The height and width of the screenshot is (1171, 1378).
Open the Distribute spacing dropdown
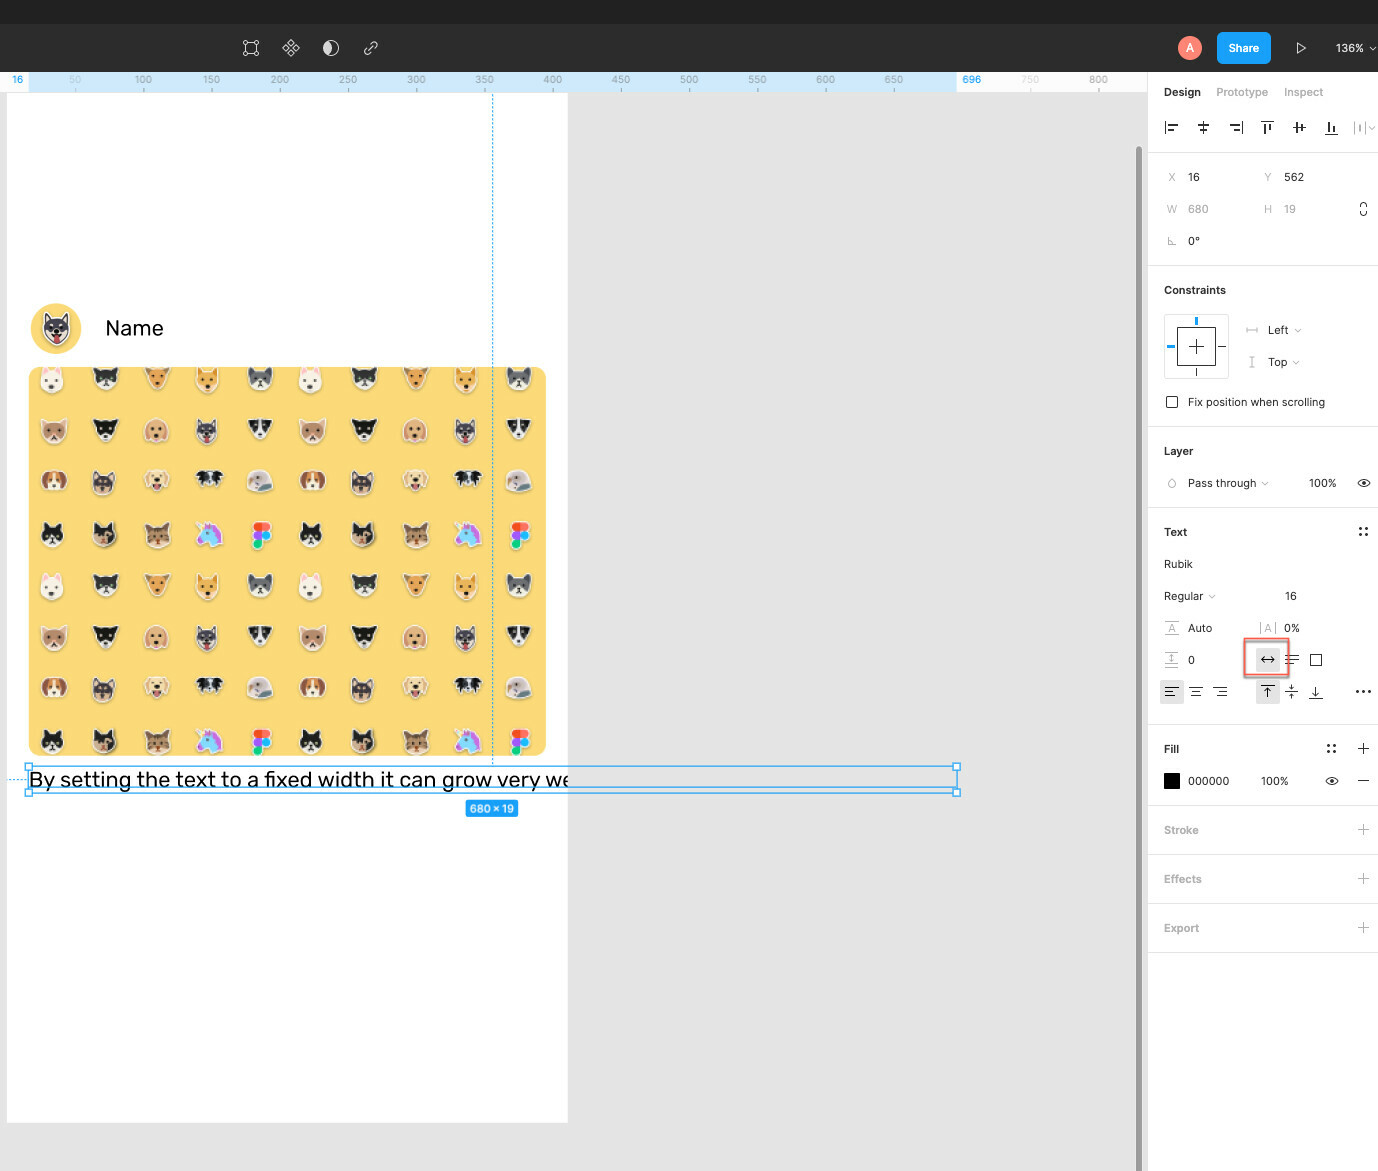tap(1364, 127)
